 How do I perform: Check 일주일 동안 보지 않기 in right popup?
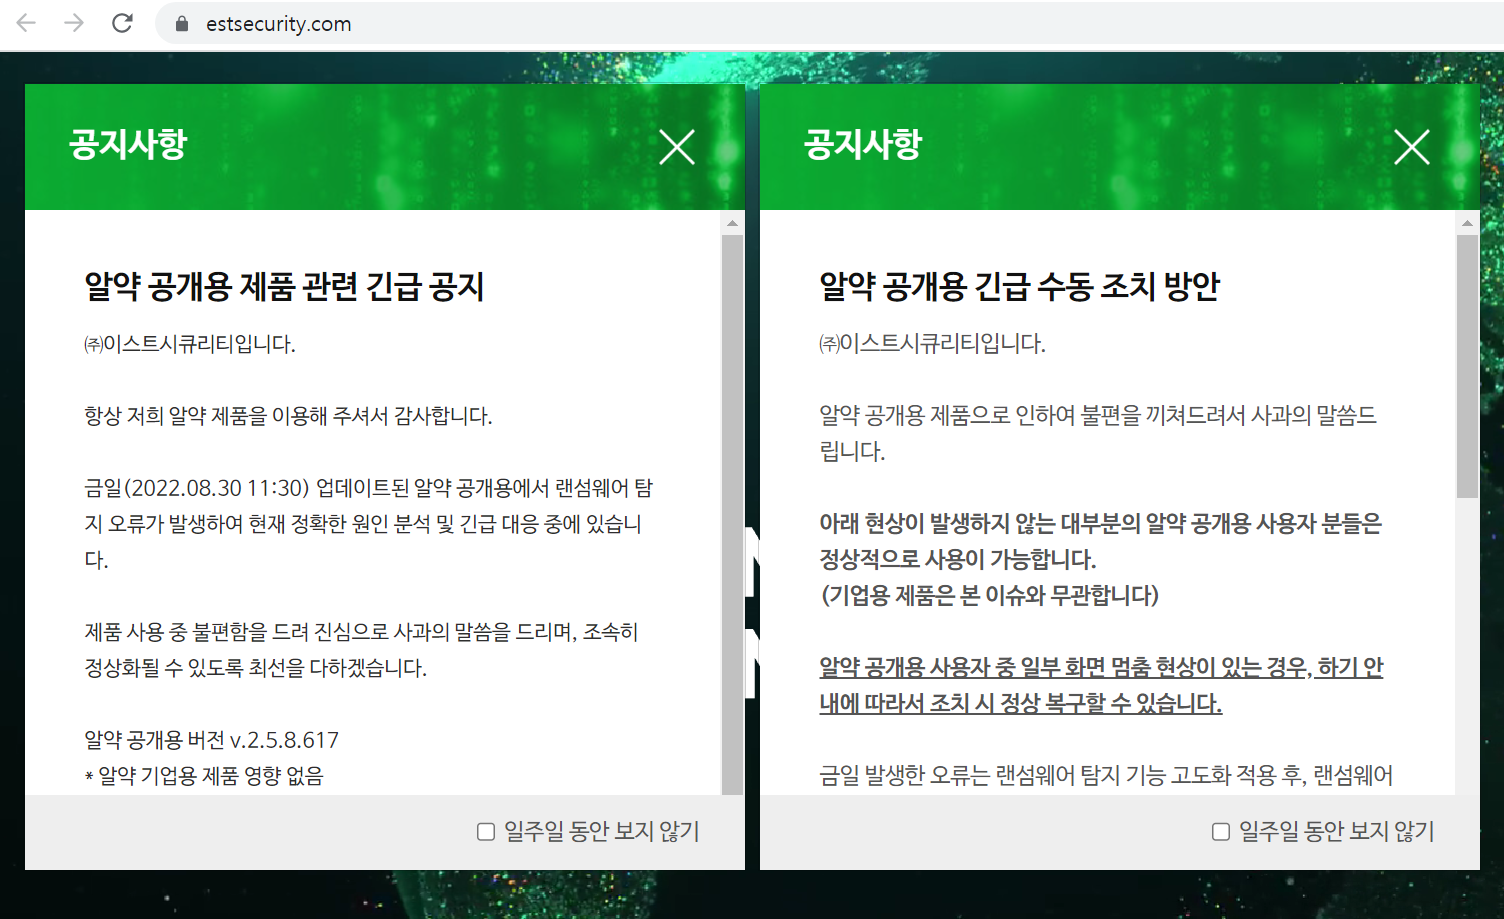pos(1221,832)
